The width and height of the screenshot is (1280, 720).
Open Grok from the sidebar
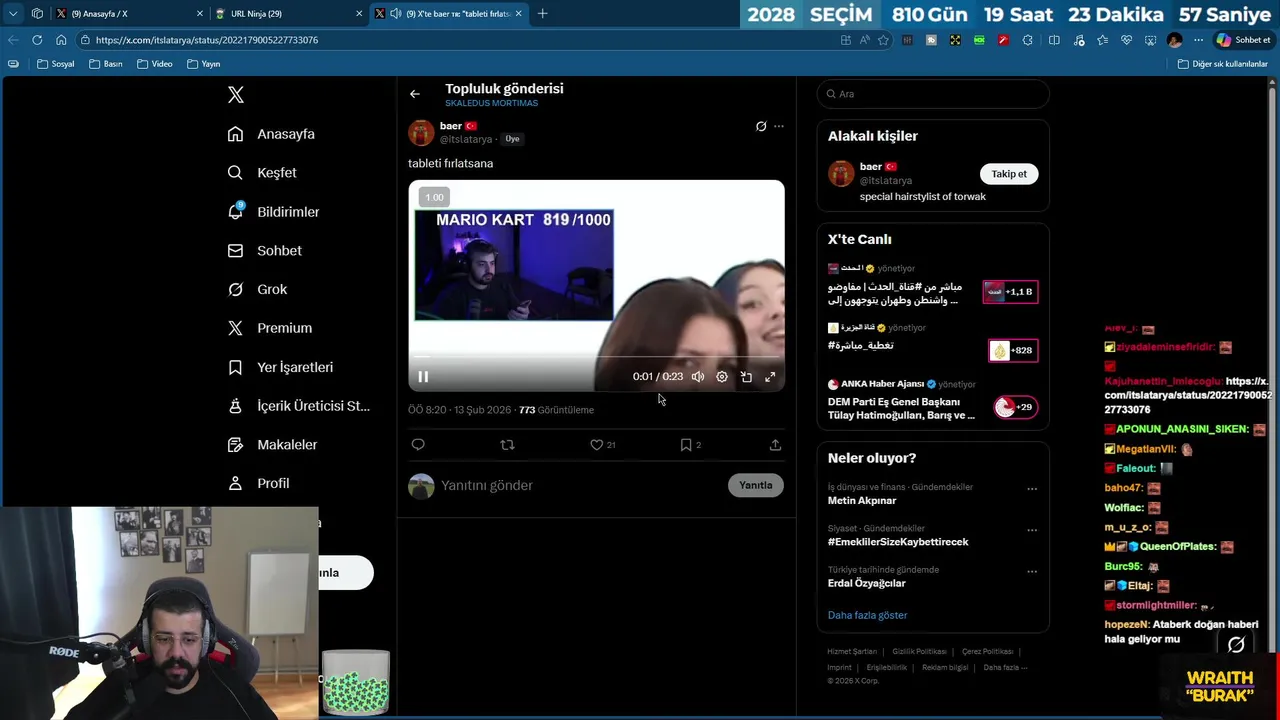(x=257, y=289)
